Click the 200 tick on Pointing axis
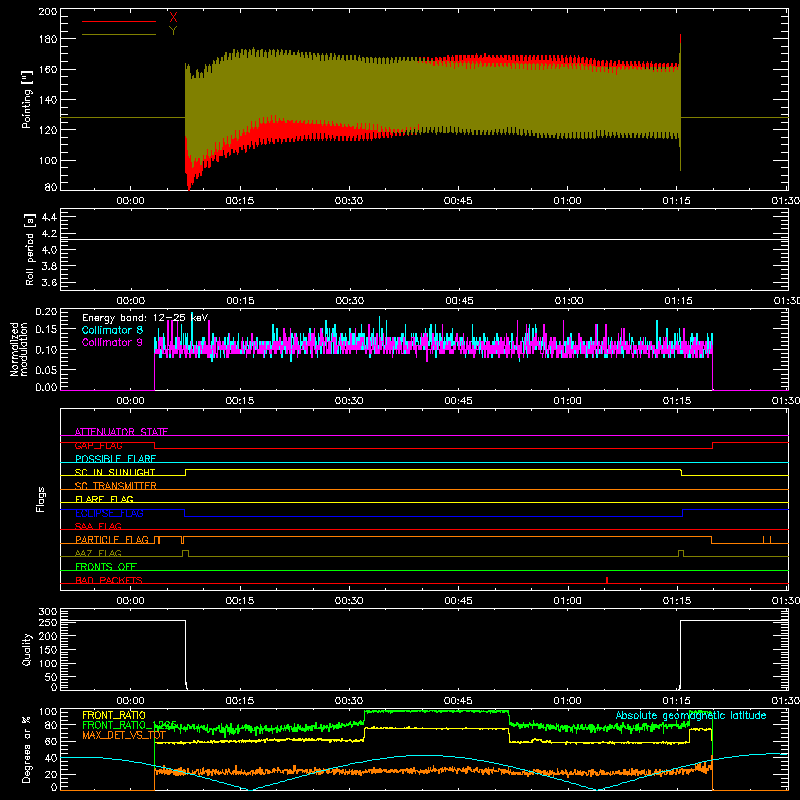The height and width of the screenshot is (800, 800). click(x=48, y=11)
